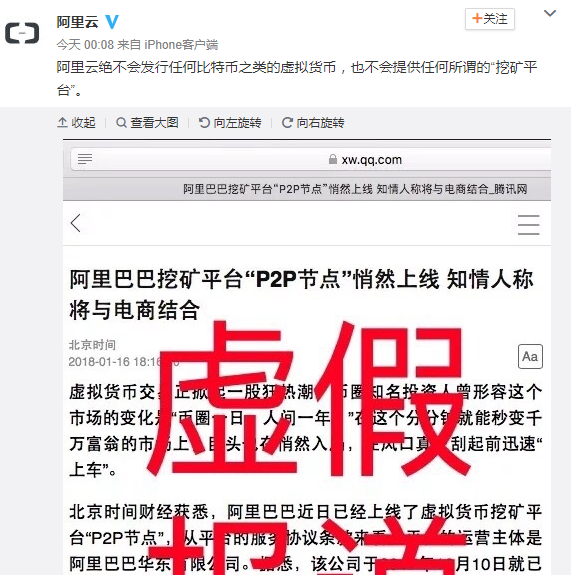The width and height of the screenshot is (571, 575).
Task: Click the Aliyun profile avatar logo
Action: [x=22, y=33]
